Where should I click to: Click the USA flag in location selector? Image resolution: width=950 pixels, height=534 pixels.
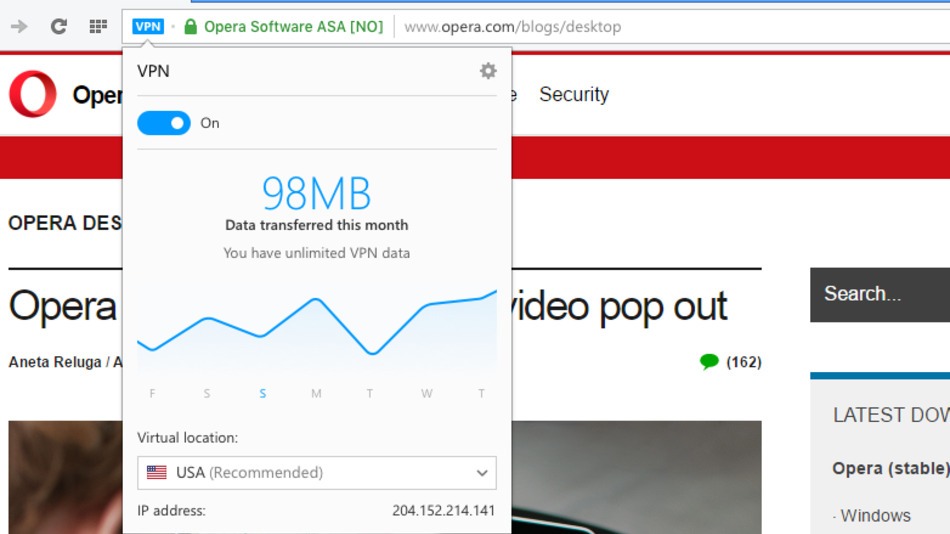[x=156, y=472]
